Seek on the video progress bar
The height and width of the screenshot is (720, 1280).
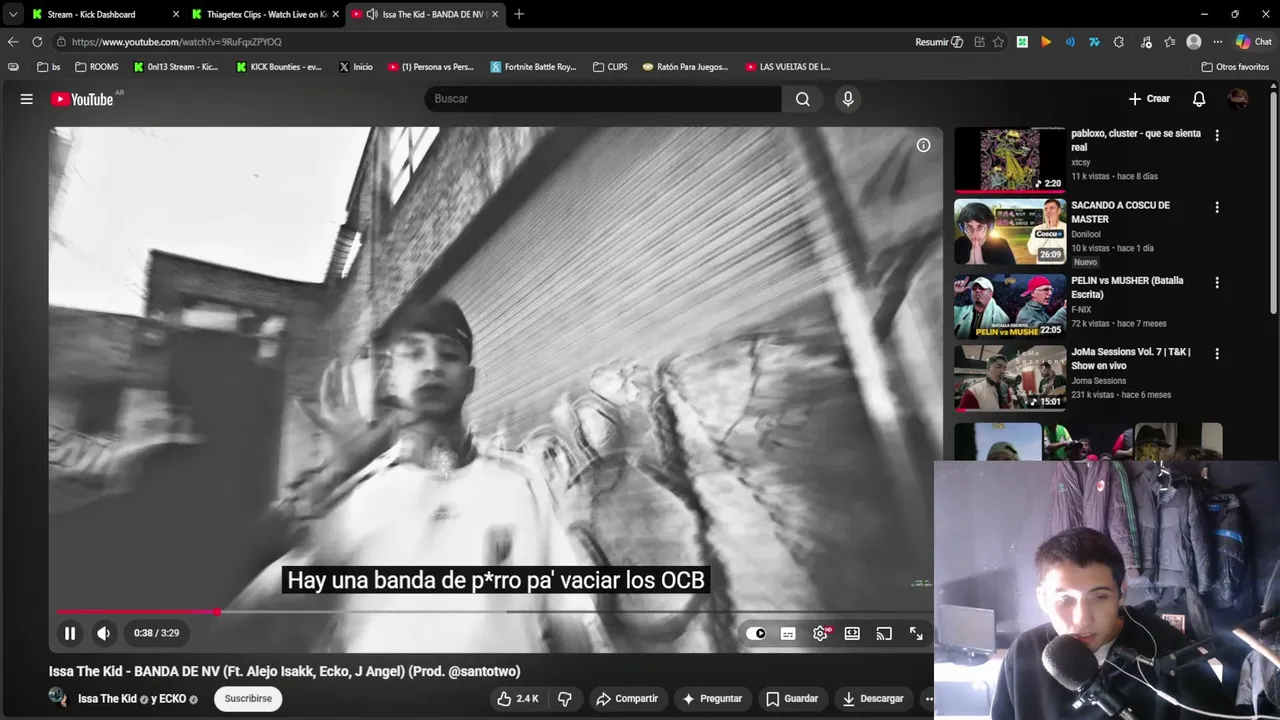pos(495,612)
